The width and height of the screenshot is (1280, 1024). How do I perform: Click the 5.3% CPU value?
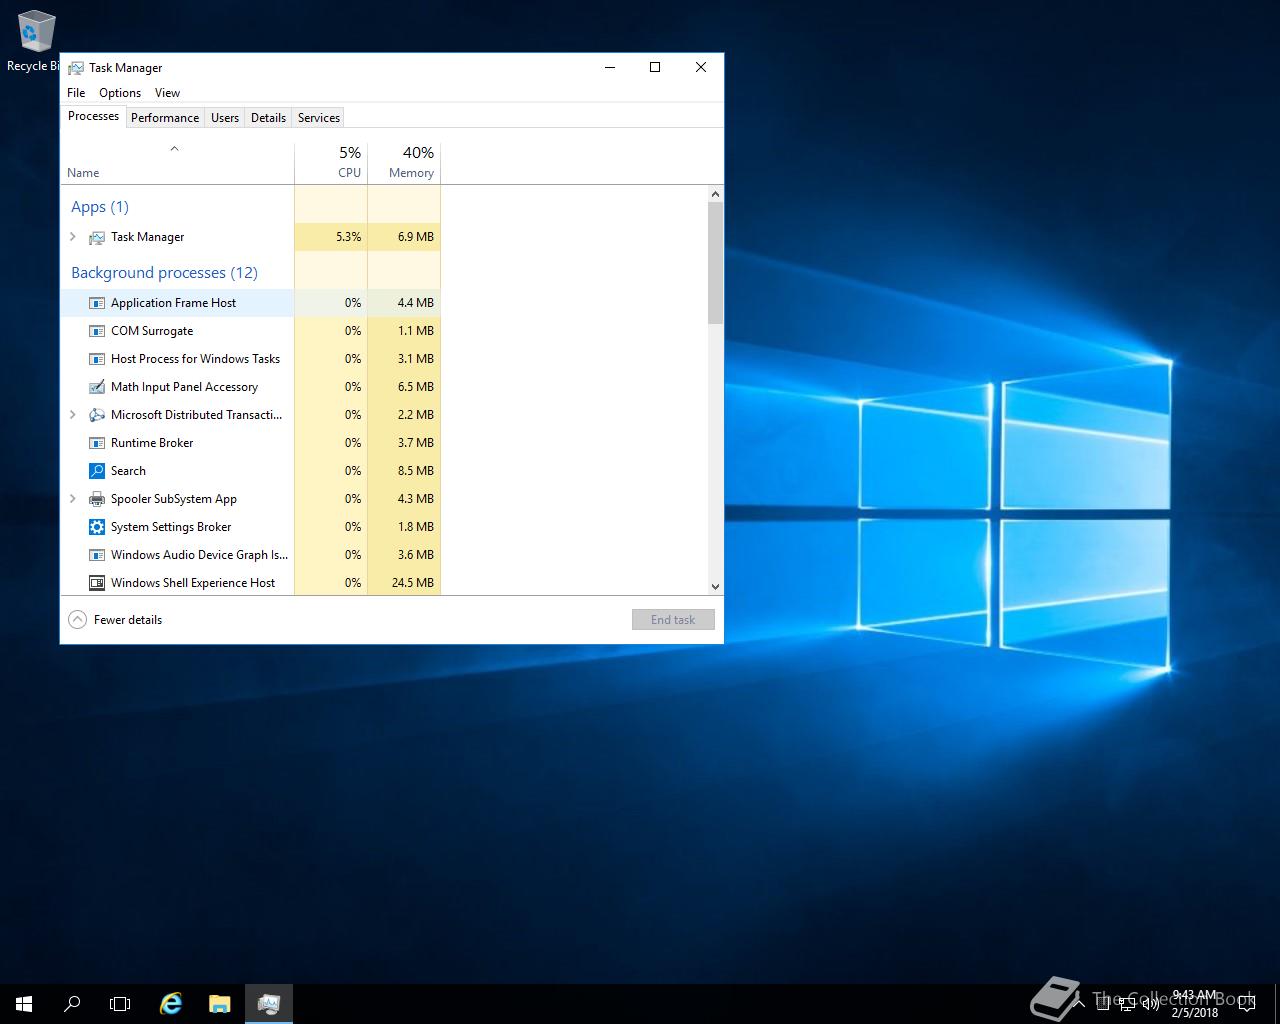(348, 237)
